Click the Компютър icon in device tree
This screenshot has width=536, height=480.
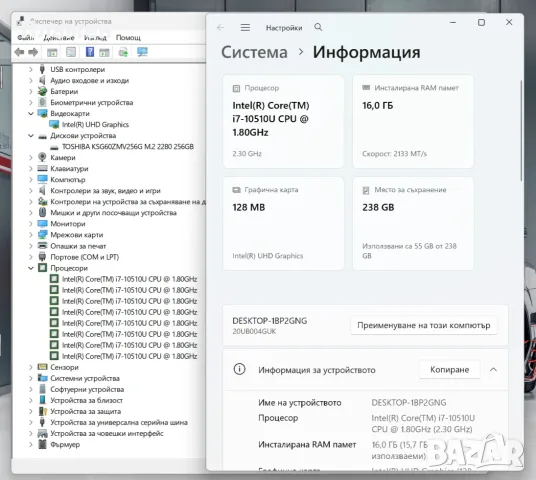(x=42, y=179)
